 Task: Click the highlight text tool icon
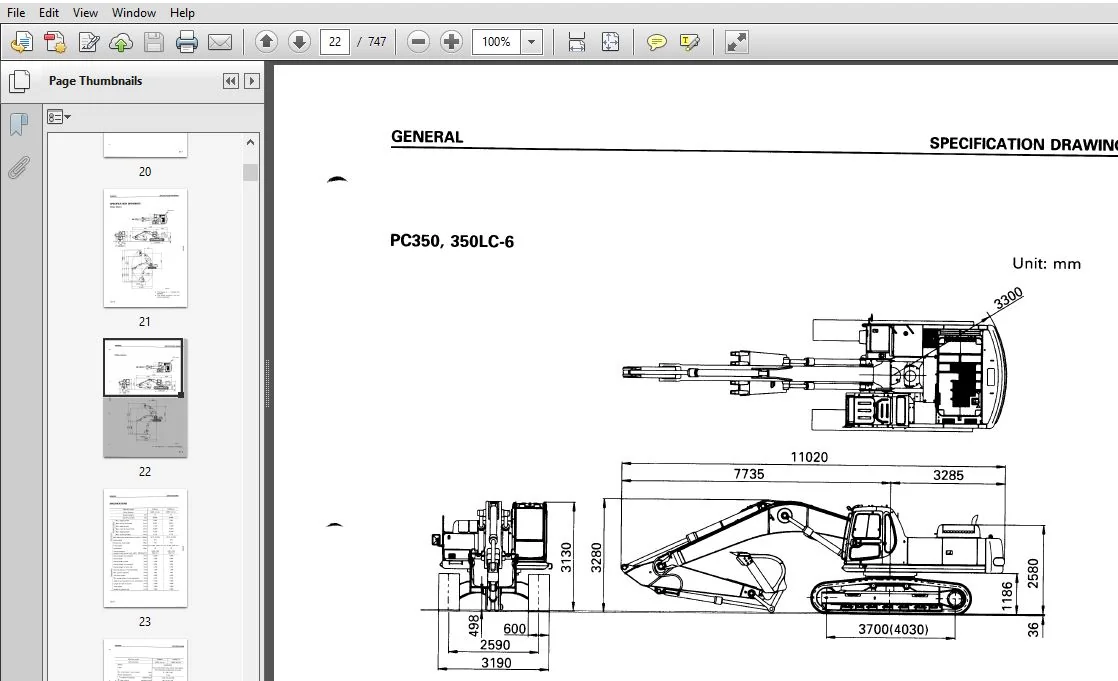pyautogui.click(x=689, y=42)
